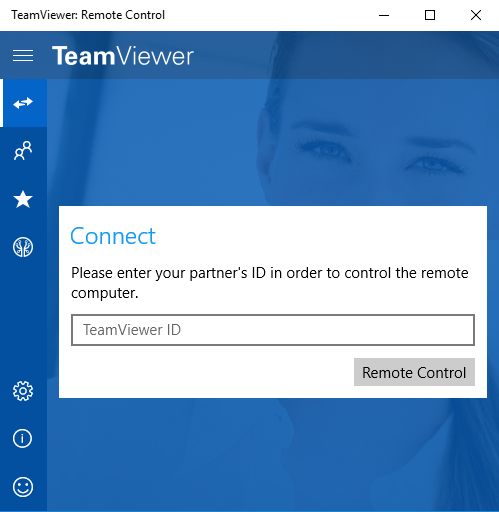Open the hamburger navigation menu
The width and height of the screenshot is (499, 512).
(x=23, y=55)
